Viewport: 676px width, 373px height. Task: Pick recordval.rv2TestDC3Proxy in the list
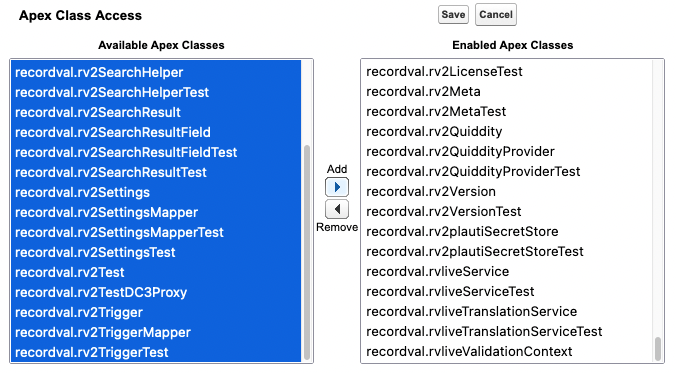(x=156, y=292)
